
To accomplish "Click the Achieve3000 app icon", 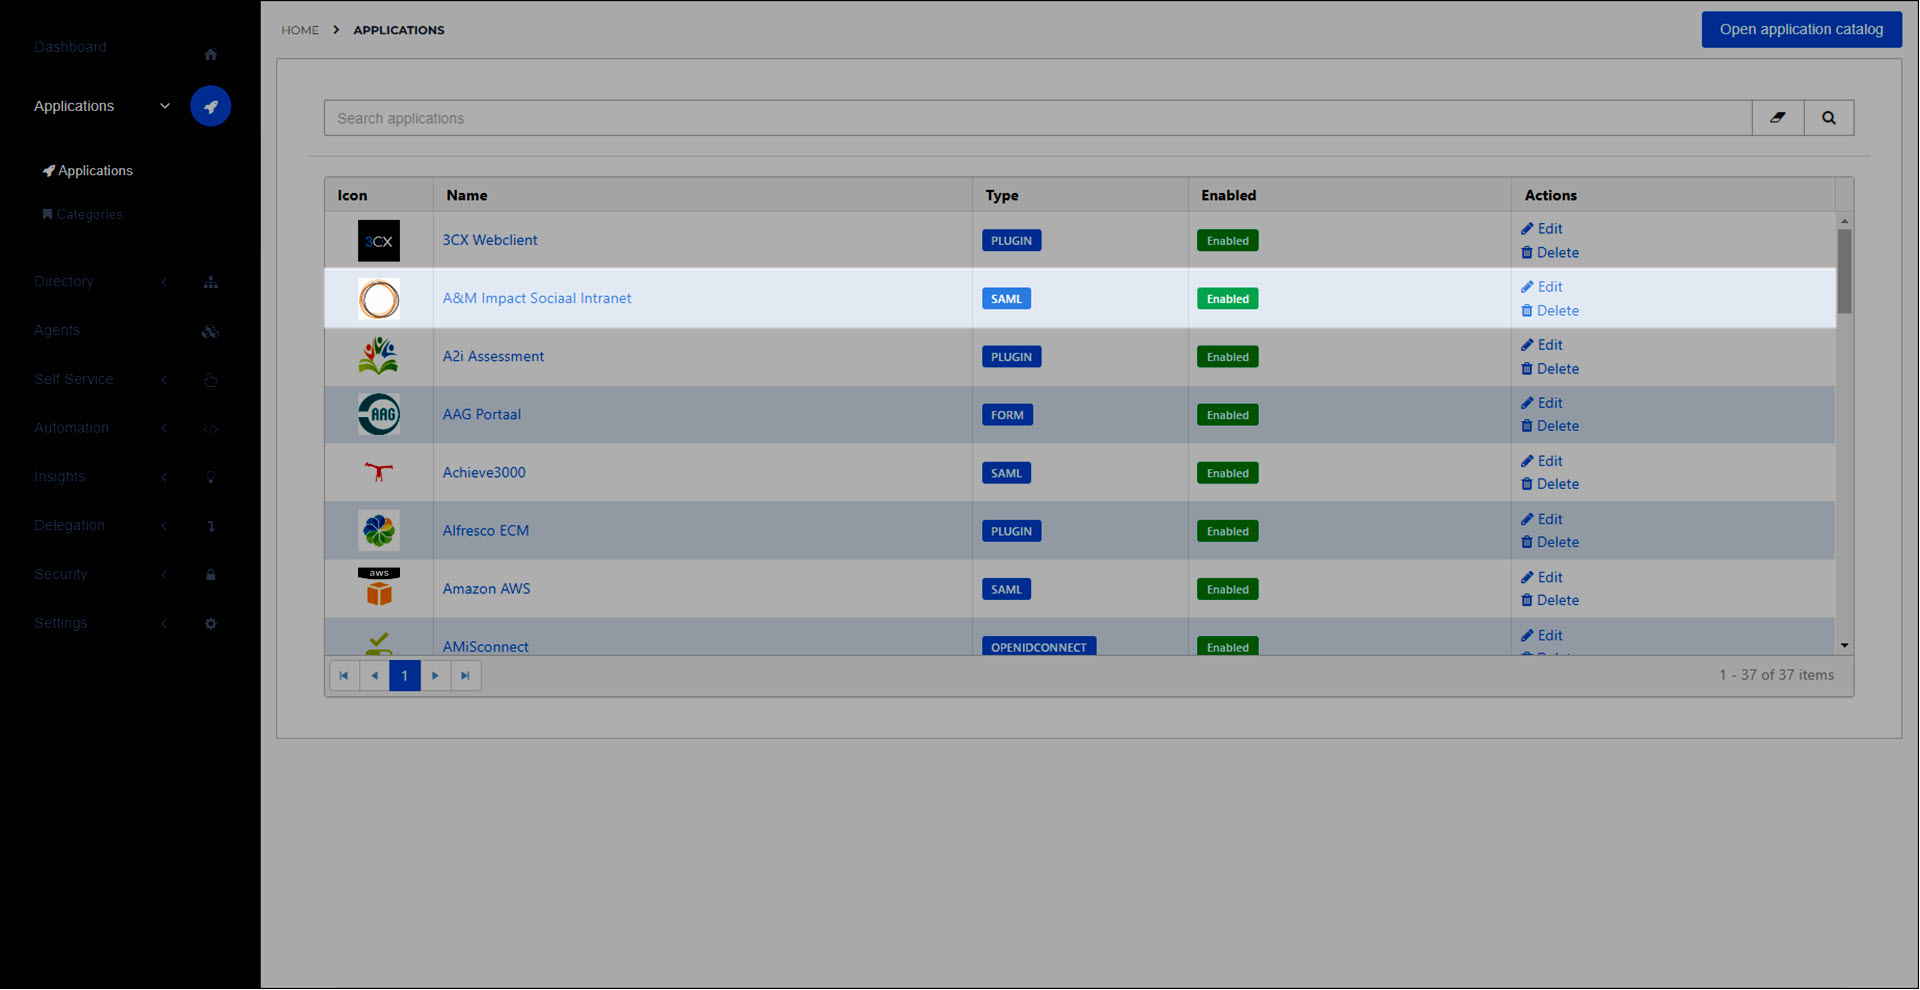I will tap(379, 473).
